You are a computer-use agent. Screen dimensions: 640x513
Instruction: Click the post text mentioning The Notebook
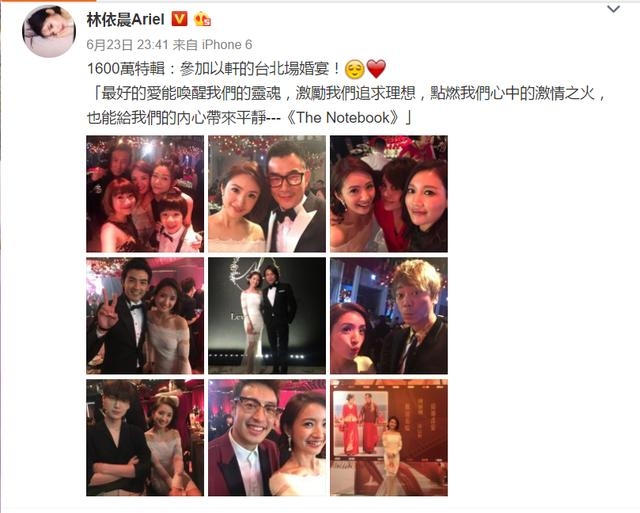pos(347,106)
